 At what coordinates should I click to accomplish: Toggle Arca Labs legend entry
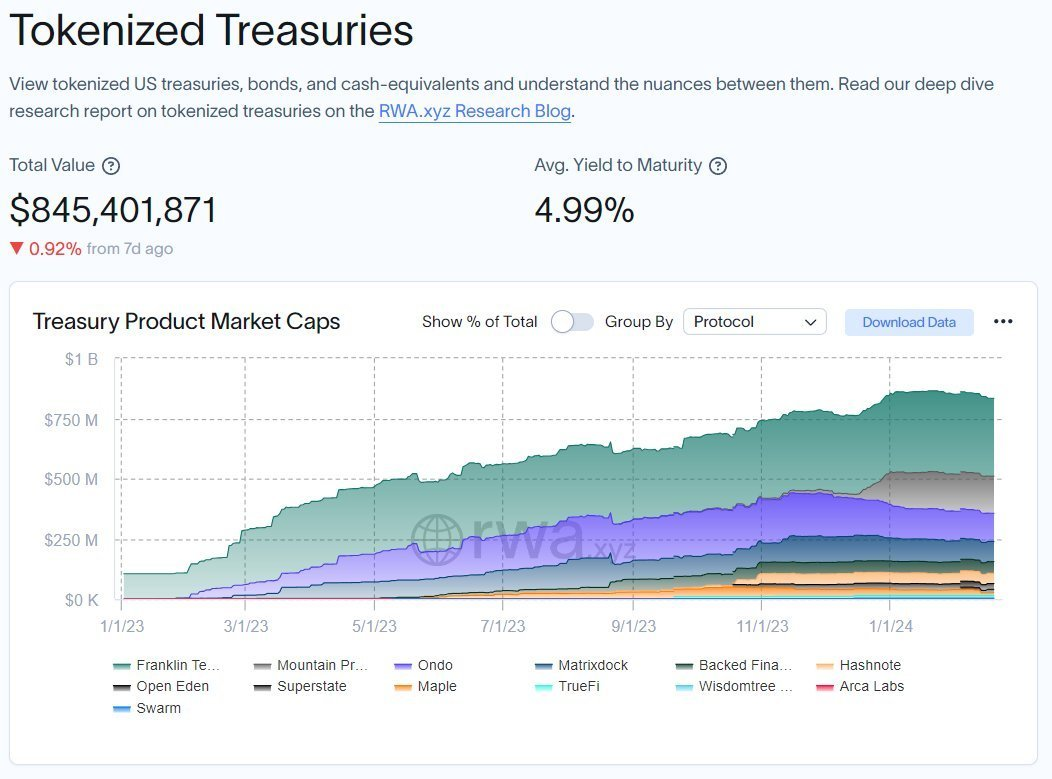pyautogui.click(x=860, y=686)
